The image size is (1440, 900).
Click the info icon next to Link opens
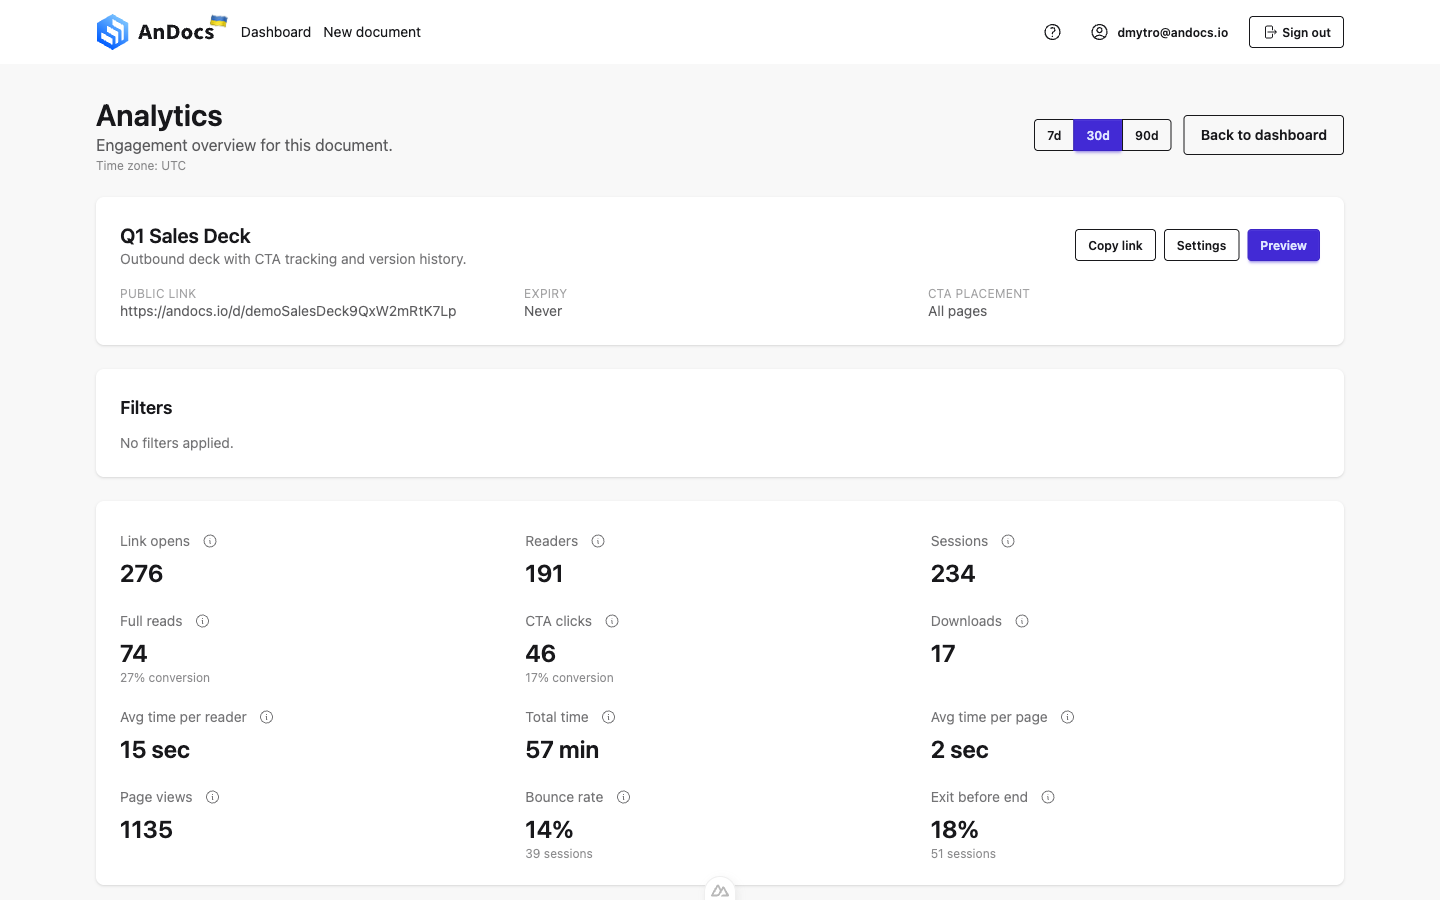(x=210, y=540)
